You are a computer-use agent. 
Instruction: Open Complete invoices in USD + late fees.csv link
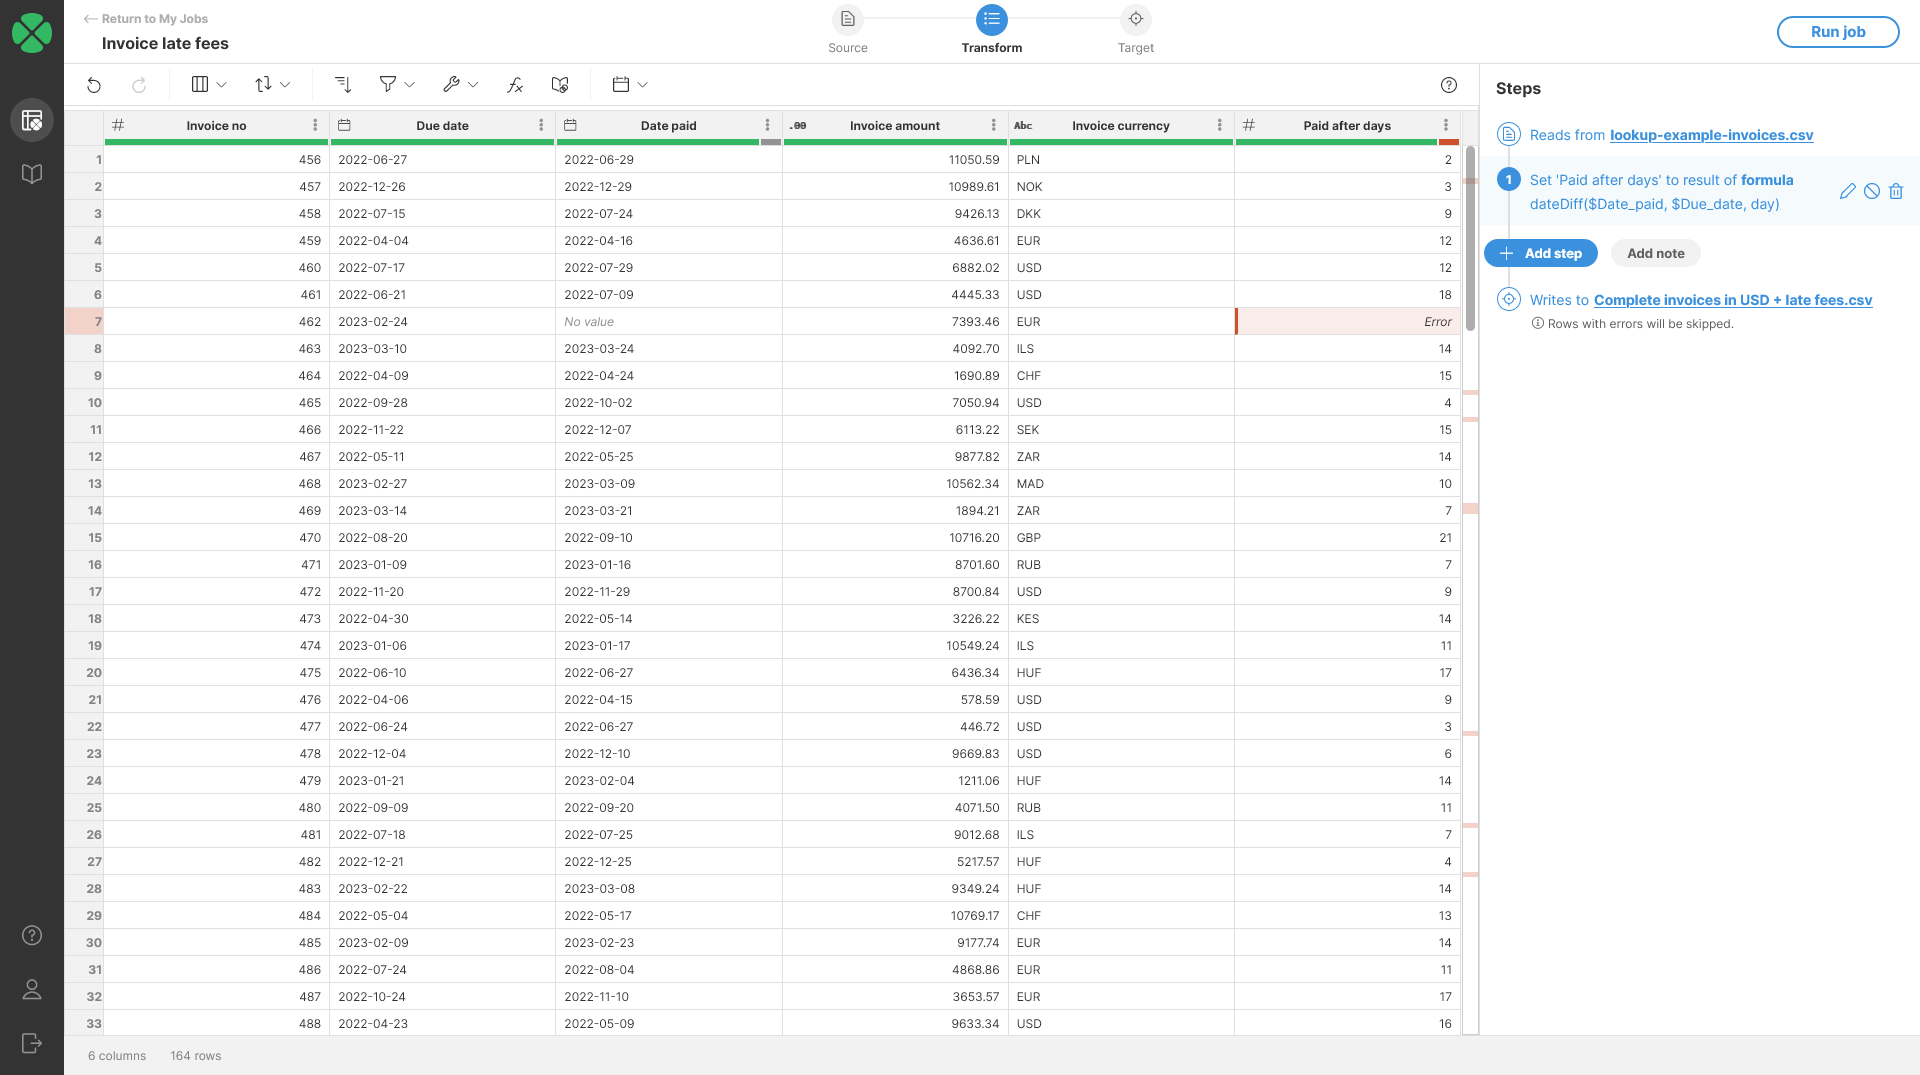click(1734, 300)
